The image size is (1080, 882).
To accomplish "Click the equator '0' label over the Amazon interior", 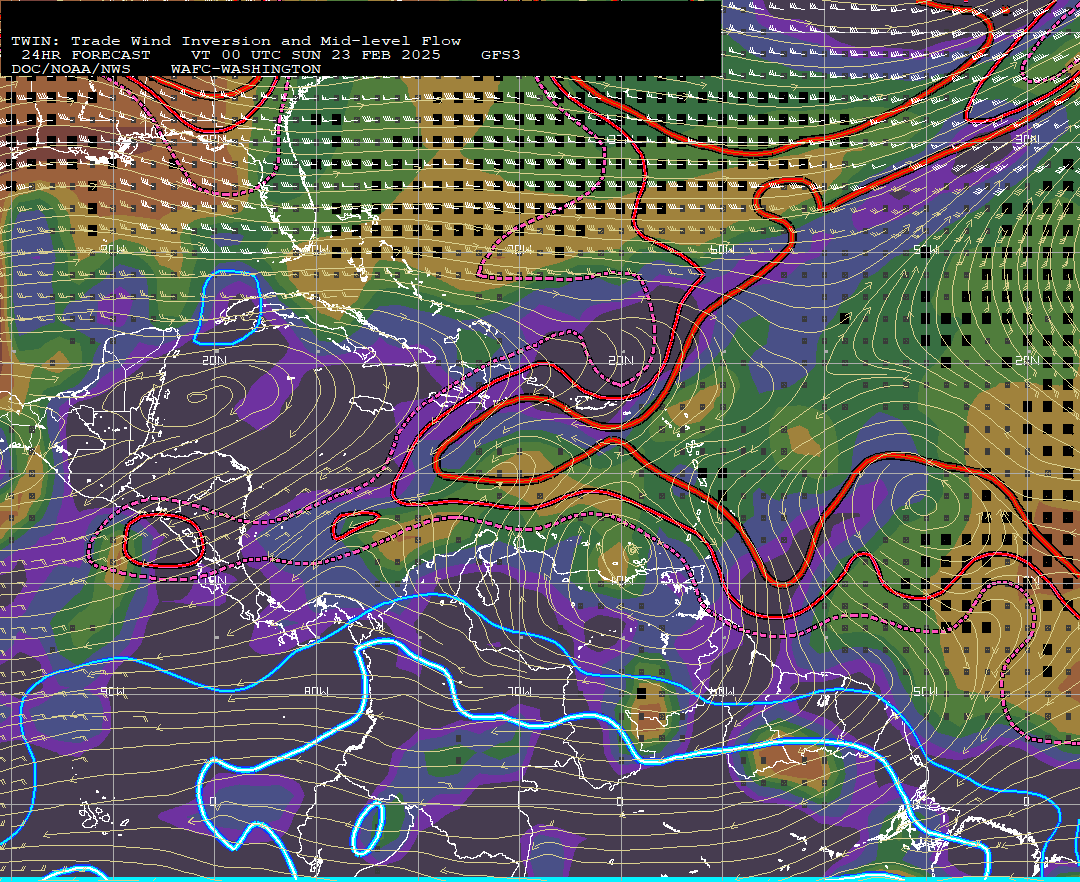I will pyautogui.click(x=620, y=801).
